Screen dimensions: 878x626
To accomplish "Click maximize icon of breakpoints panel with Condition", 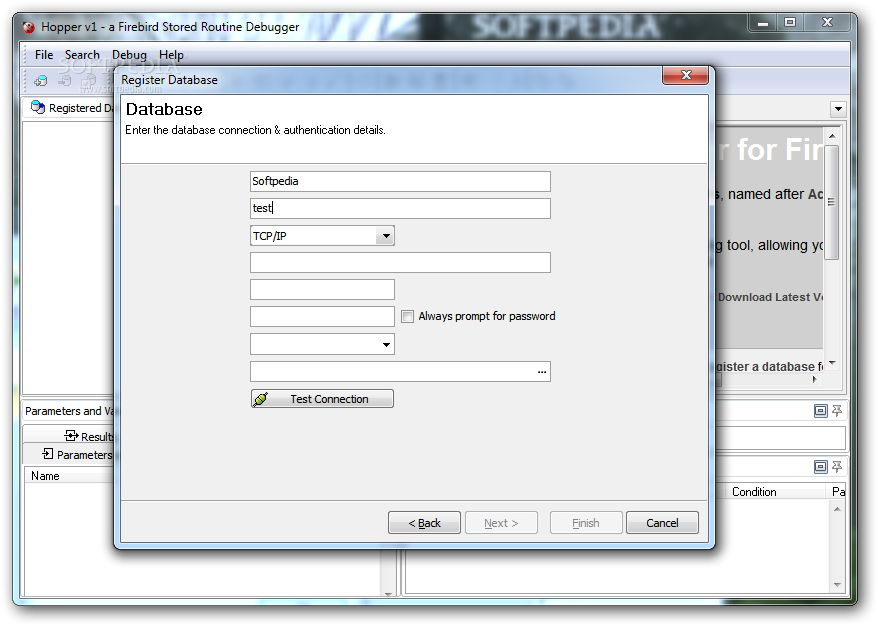I will click(x=820, y=466).
